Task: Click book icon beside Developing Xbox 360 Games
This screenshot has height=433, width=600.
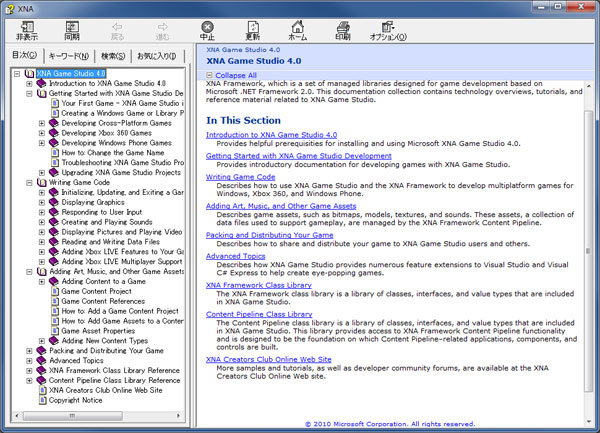Action: coord(54,133)
